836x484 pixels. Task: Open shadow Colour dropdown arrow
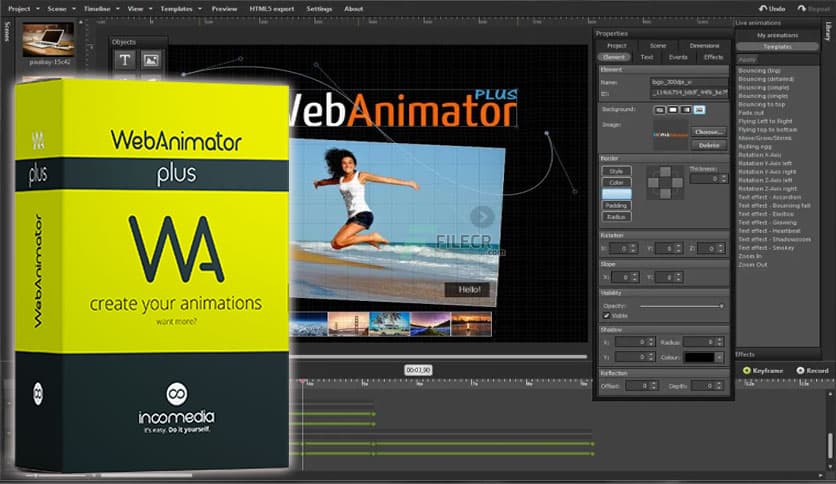pyautogui.click(x=720, y=357)
